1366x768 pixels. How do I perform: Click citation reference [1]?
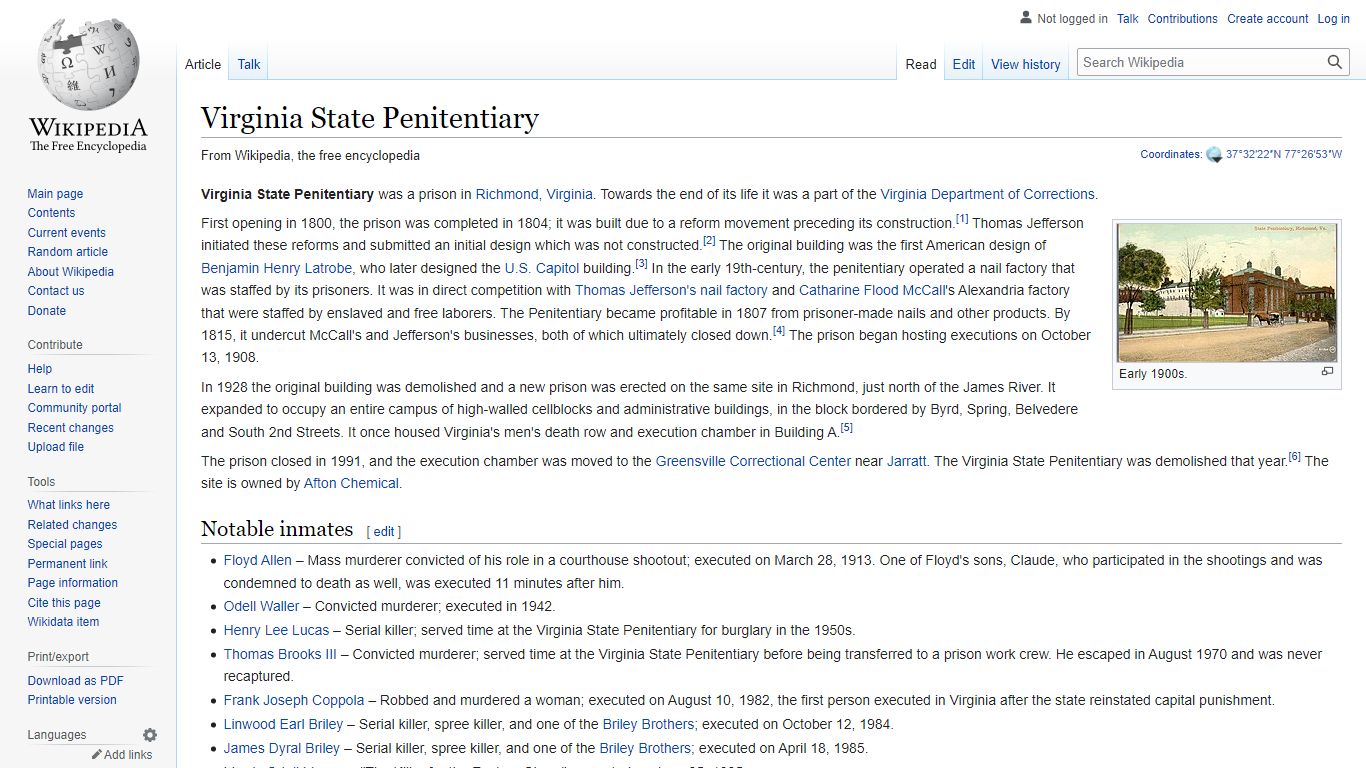coord(962,219)
